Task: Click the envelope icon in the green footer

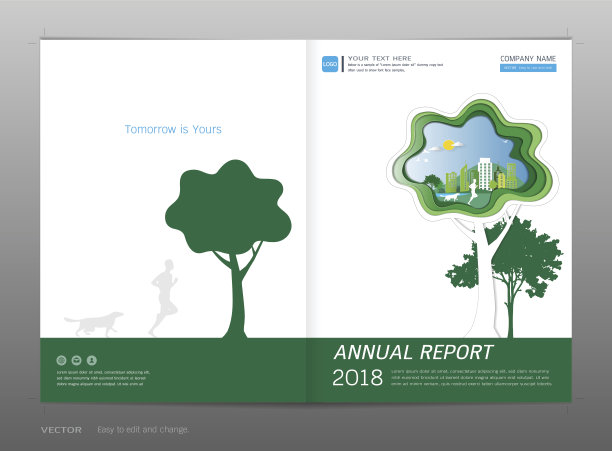Action: click(76, 360)
